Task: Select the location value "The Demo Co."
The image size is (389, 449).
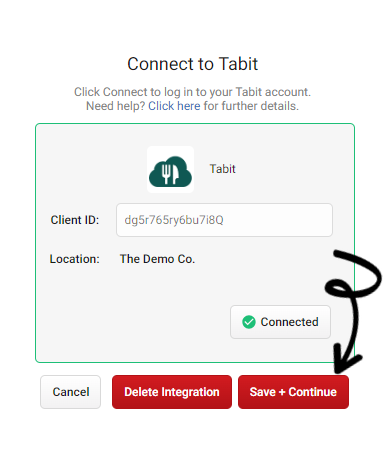Action: (157, 259)
